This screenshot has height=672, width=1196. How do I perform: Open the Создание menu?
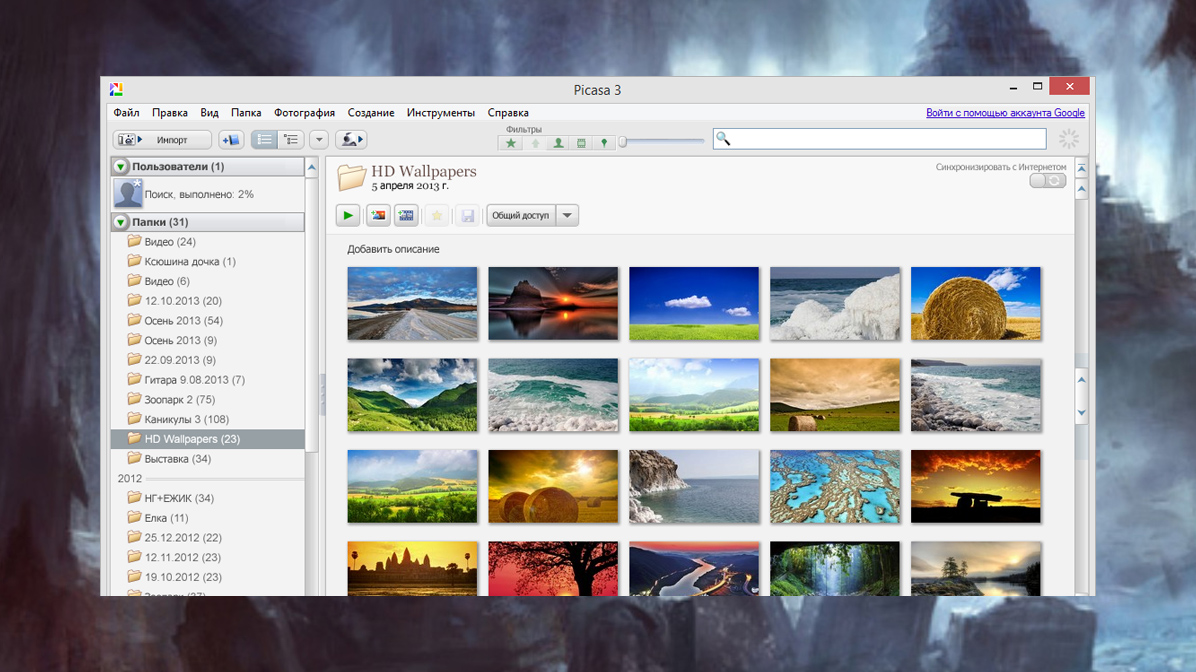(370, 113)
